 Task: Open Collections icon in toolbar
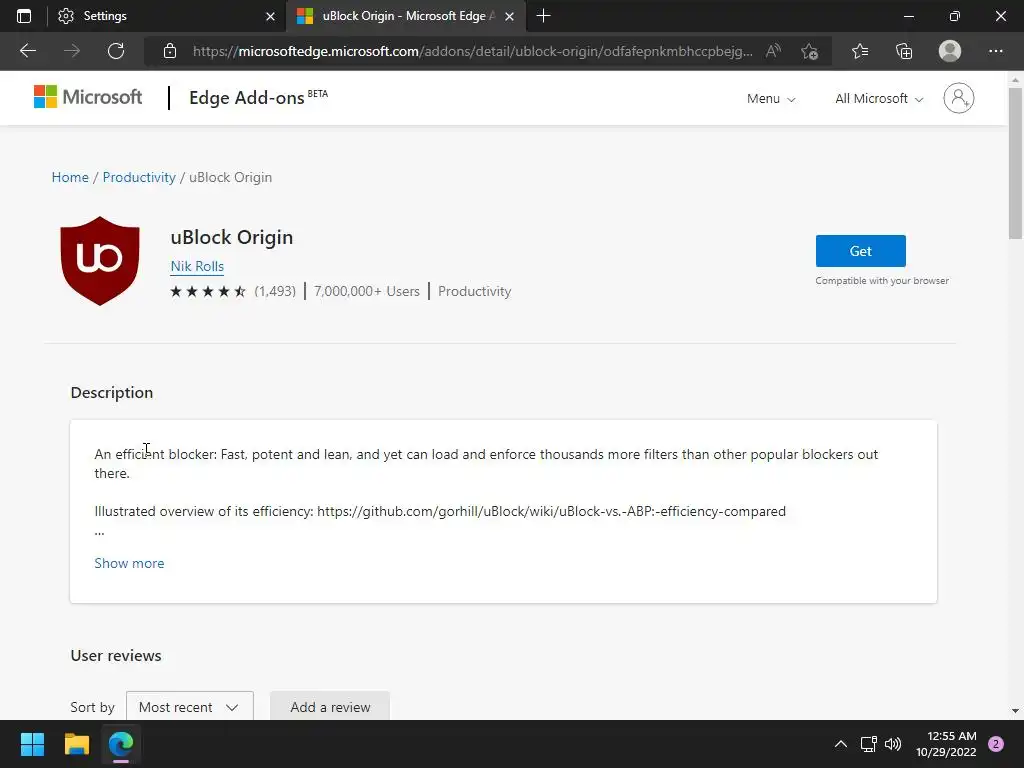[904, 51]
